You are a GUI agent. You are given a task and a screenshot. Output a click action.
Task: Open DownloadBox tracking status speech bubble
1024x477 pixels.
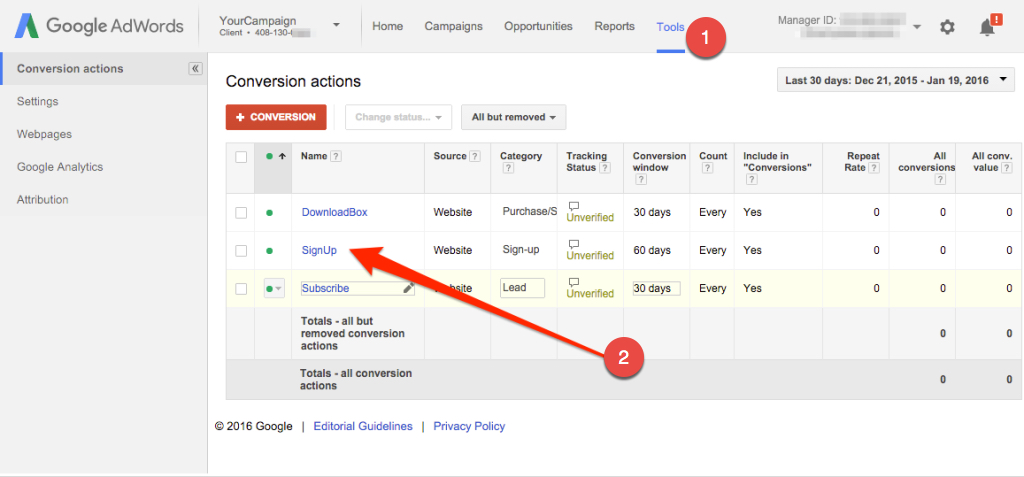click(x=573, y=206)
